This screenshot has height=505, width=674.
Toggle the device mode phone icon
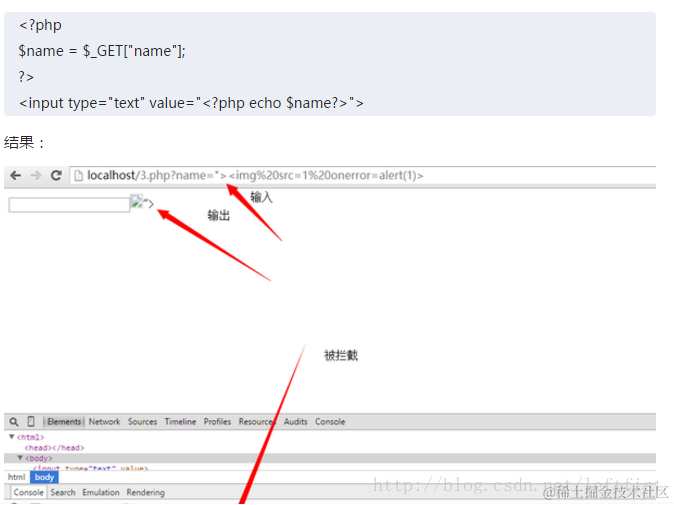tap(31, 422)
